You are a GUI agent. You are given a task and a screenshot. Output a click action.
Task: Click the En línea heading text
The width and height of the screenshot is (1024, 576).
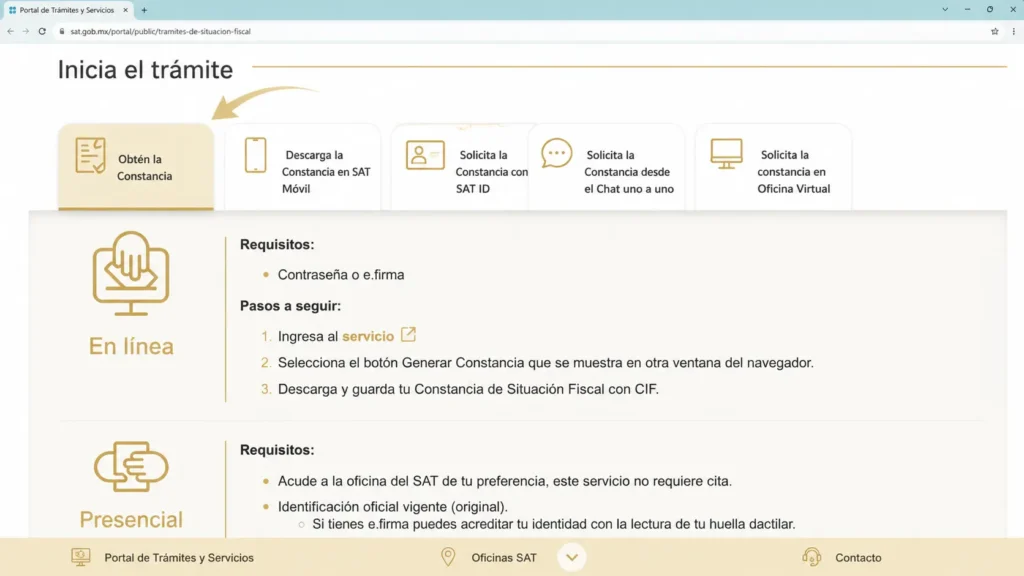tap(131, 346)
